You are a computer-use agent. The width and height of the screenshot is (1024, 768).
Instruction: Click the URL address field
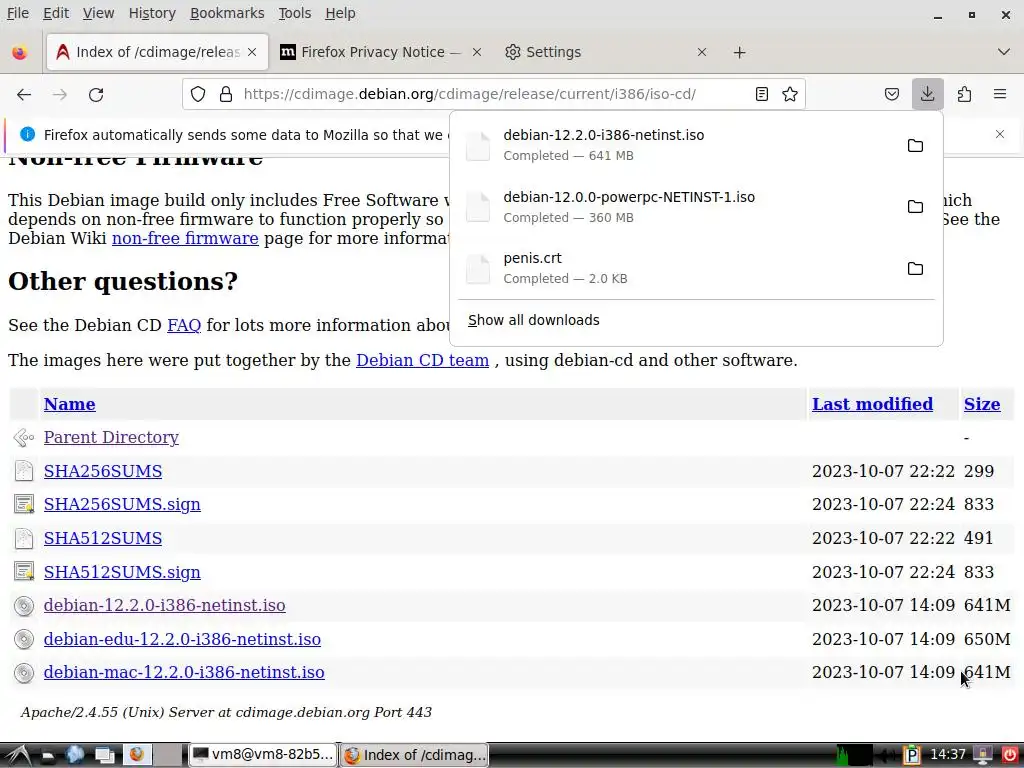click(493, 94)
